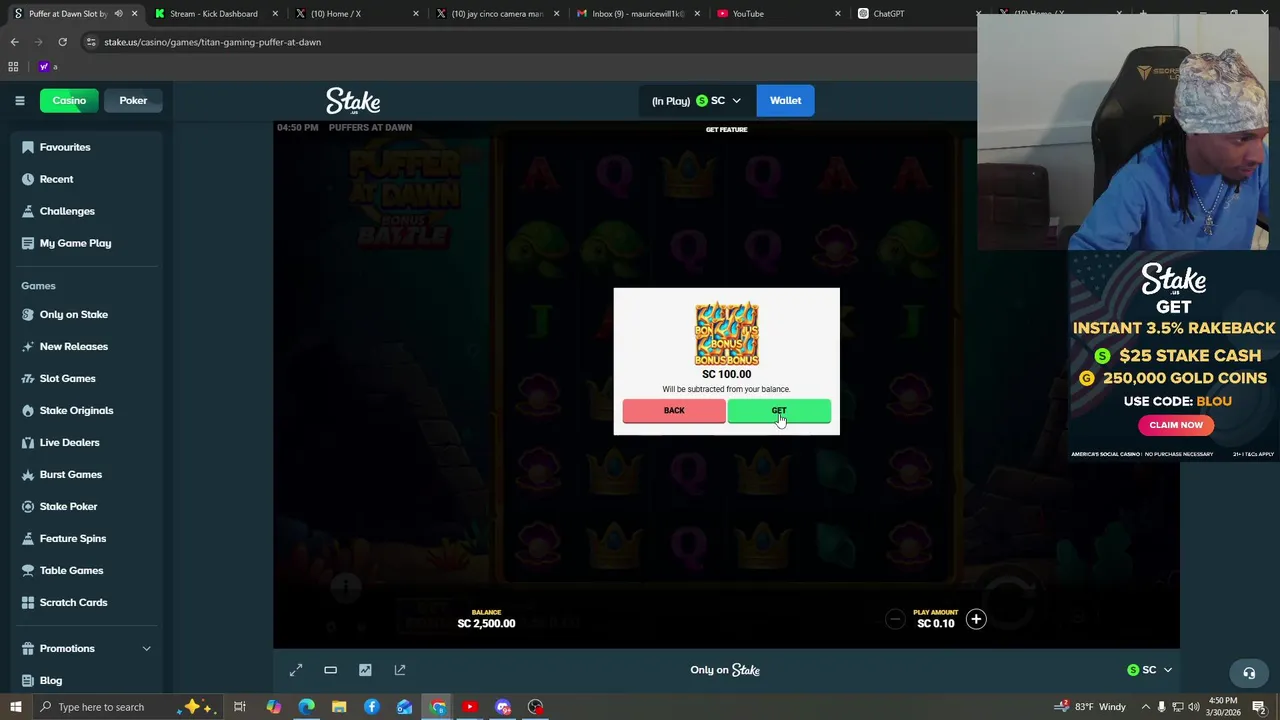
Task: Open the Stake sidebar hamburger menu
Action: coord(19,100)
